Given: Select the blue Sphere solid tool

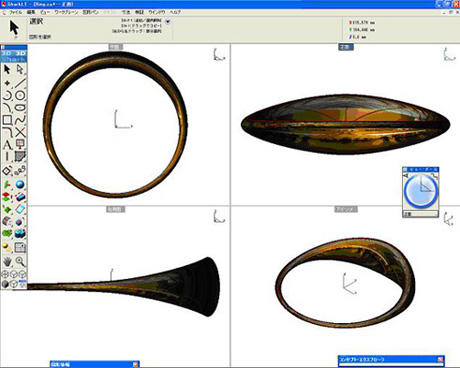Looking at the screenshot, I should click(20, 184).
